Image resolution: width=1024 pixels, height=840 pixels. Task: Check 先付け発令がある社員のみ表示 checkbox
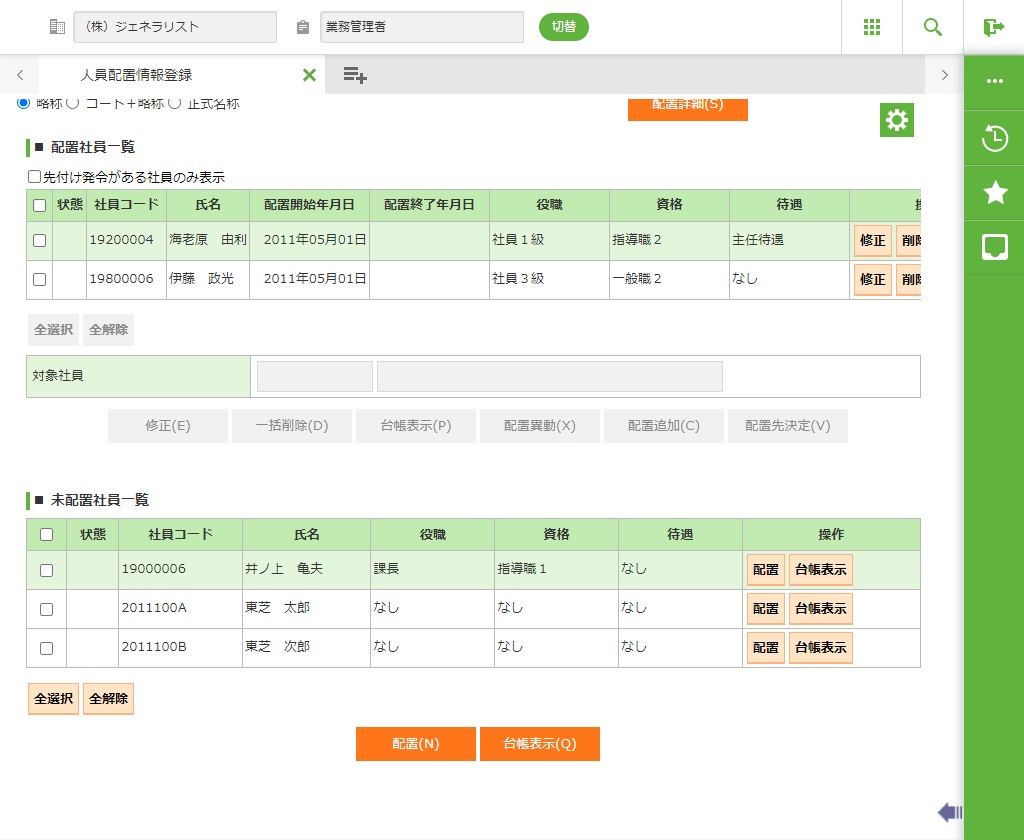click(35, 177)
